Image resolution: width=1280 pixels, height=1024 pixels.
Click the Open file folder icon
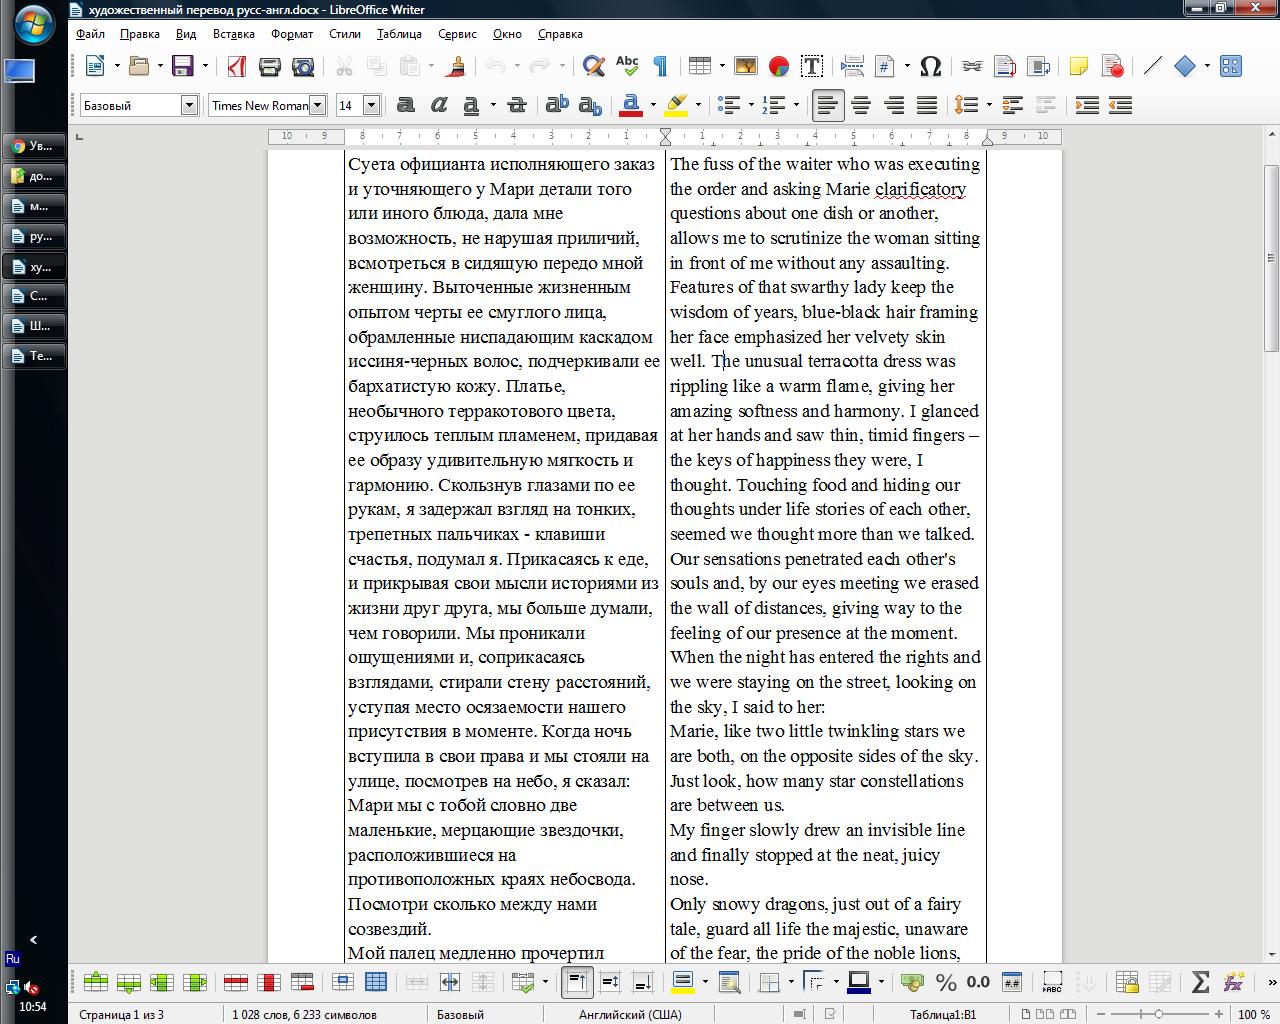point(139,66)
